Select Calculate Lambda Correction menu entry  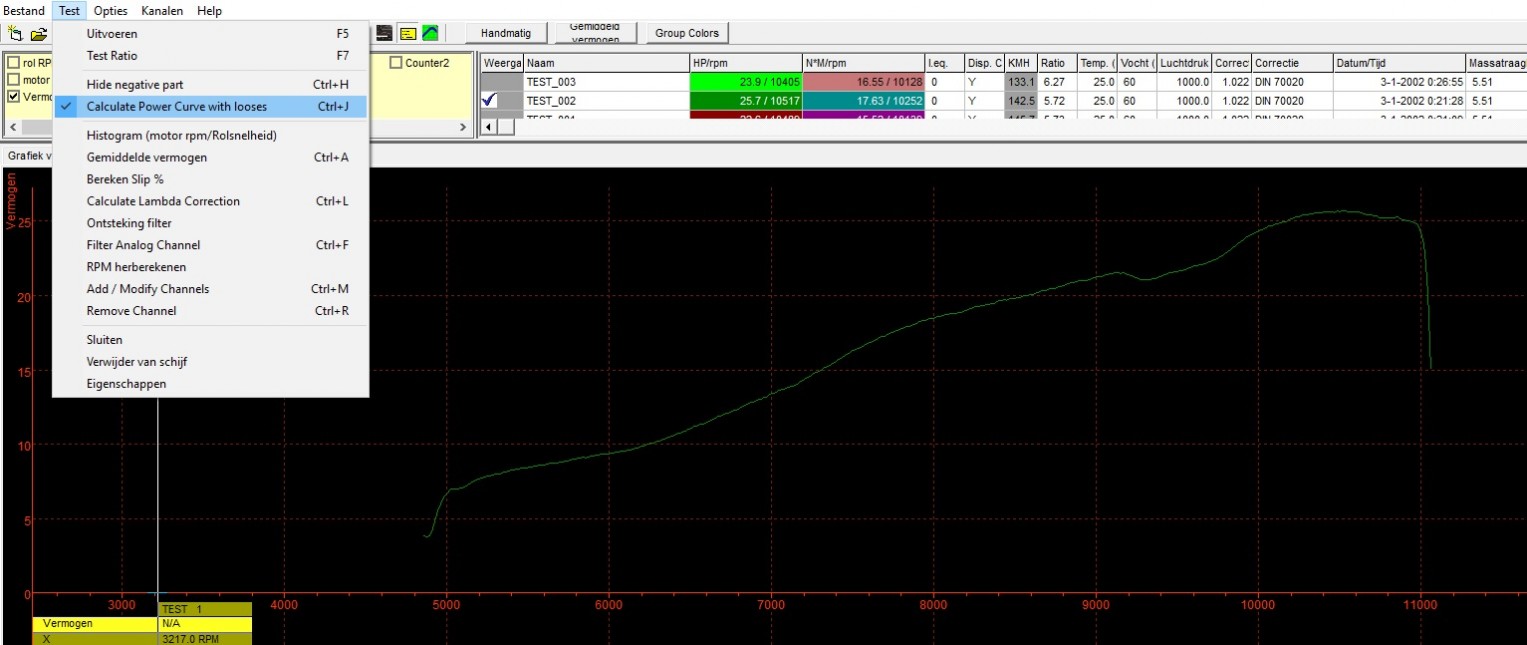tap(163, 201)
